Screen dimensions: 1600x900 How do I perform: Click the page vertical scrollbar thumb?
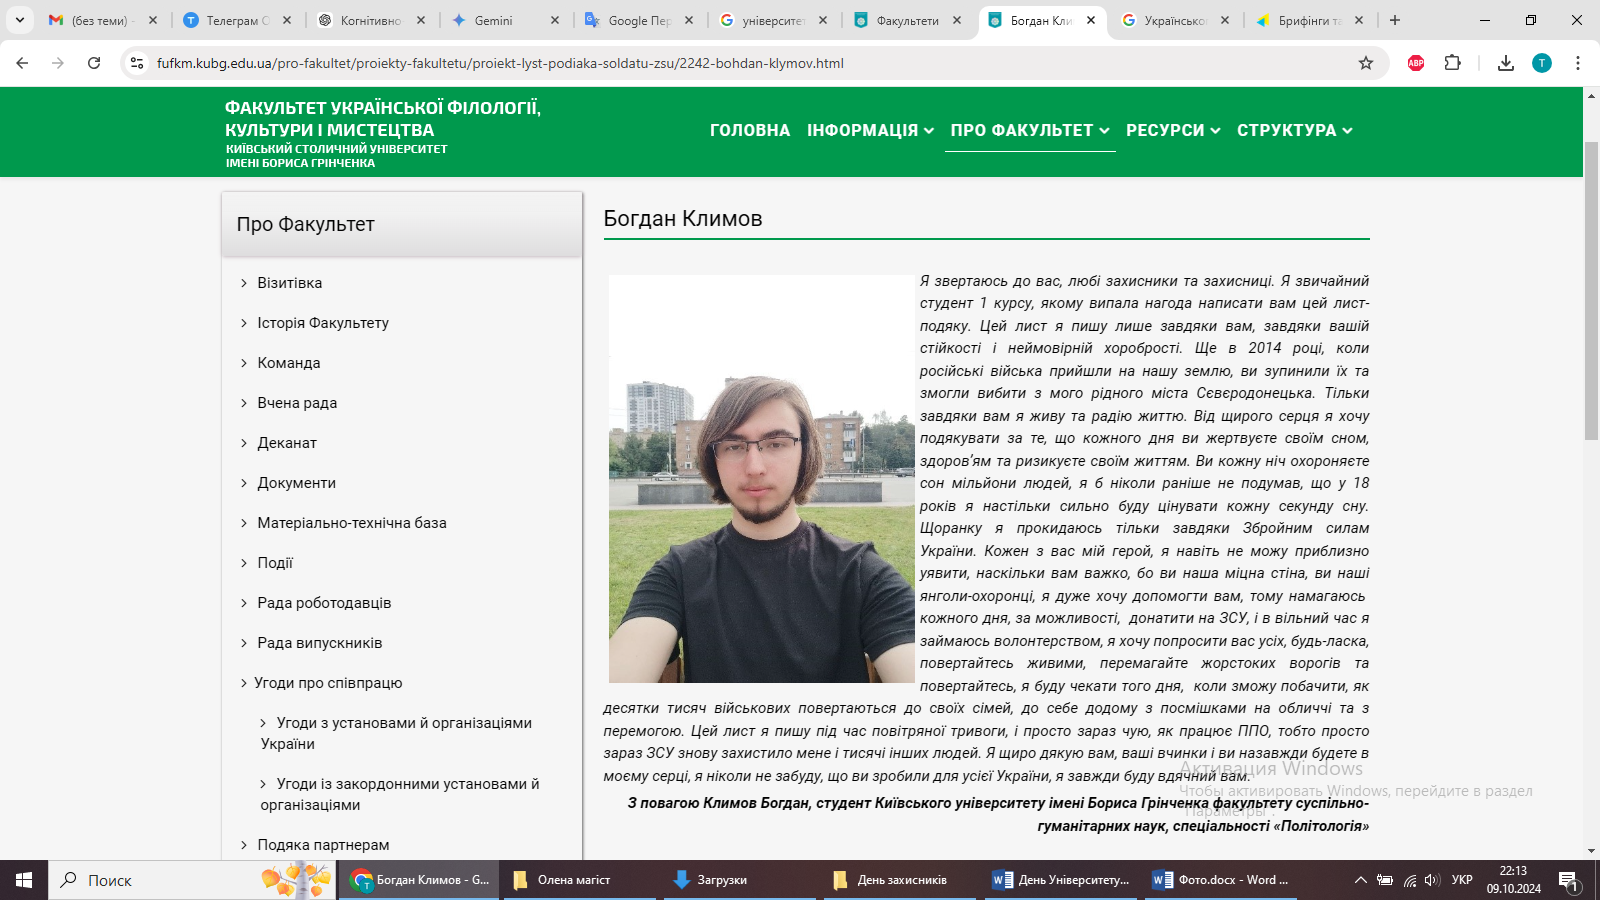point(1591,290)
